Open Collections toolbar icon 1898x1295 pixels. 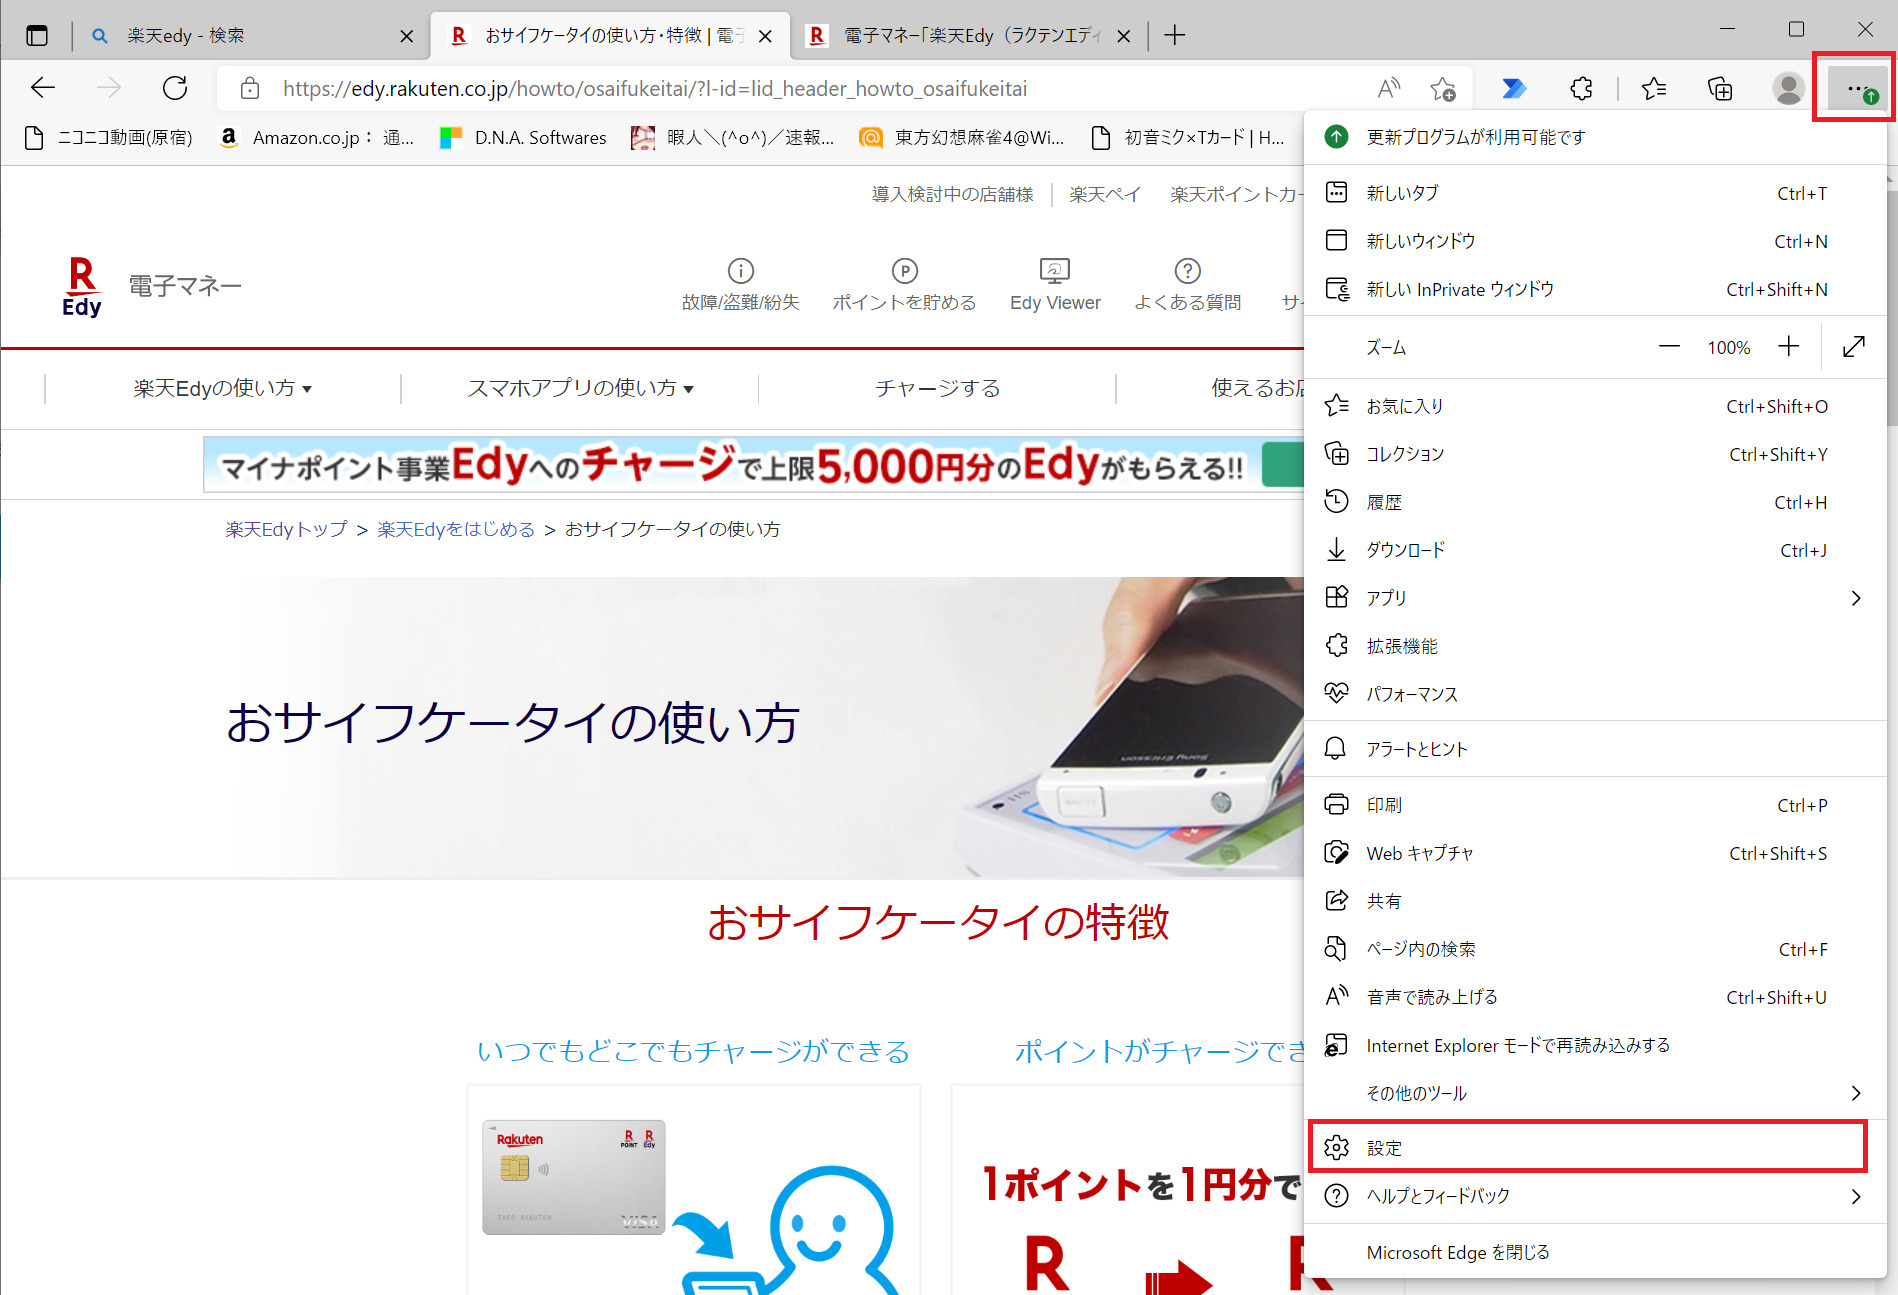click(1720, 88)
